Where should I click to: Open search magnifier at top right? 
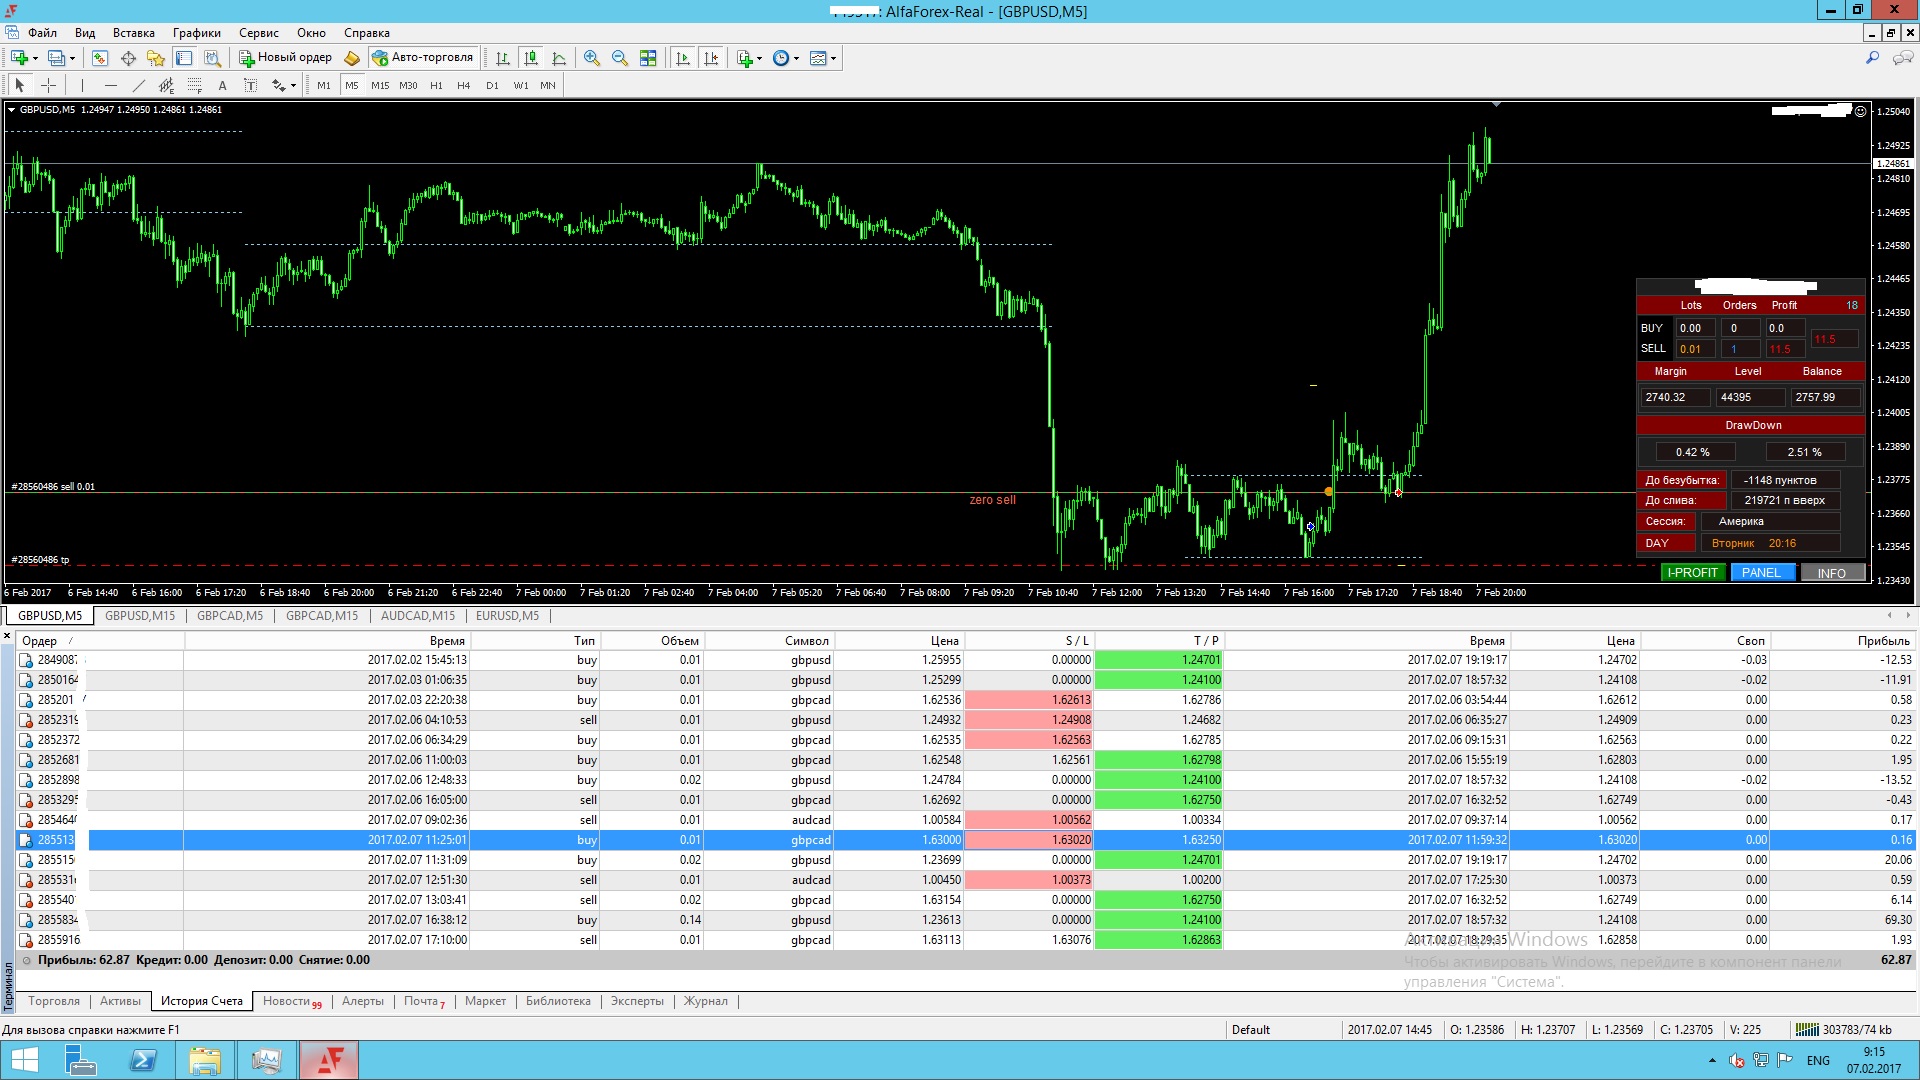(1872, 58)
